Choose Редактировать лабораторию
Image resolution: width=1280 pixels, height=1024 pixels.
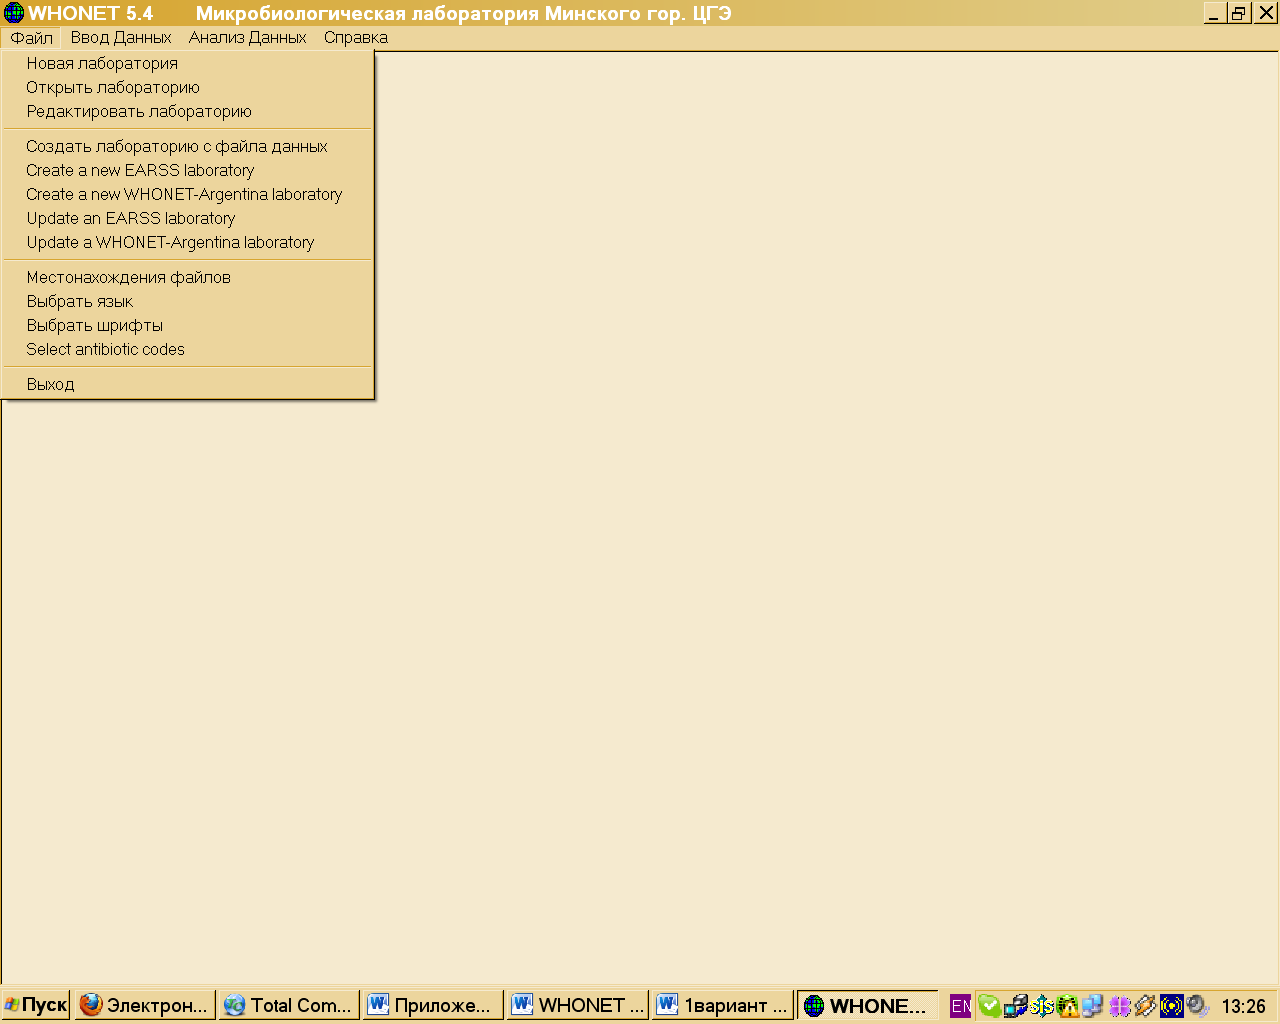pyautogui.click(x=188, y=111)
